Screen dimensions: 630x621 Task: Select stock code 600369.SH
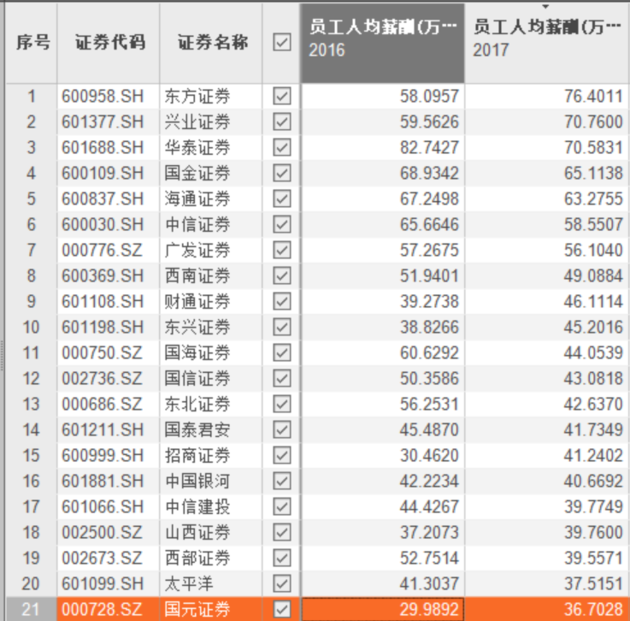click(x=103, y=276)
